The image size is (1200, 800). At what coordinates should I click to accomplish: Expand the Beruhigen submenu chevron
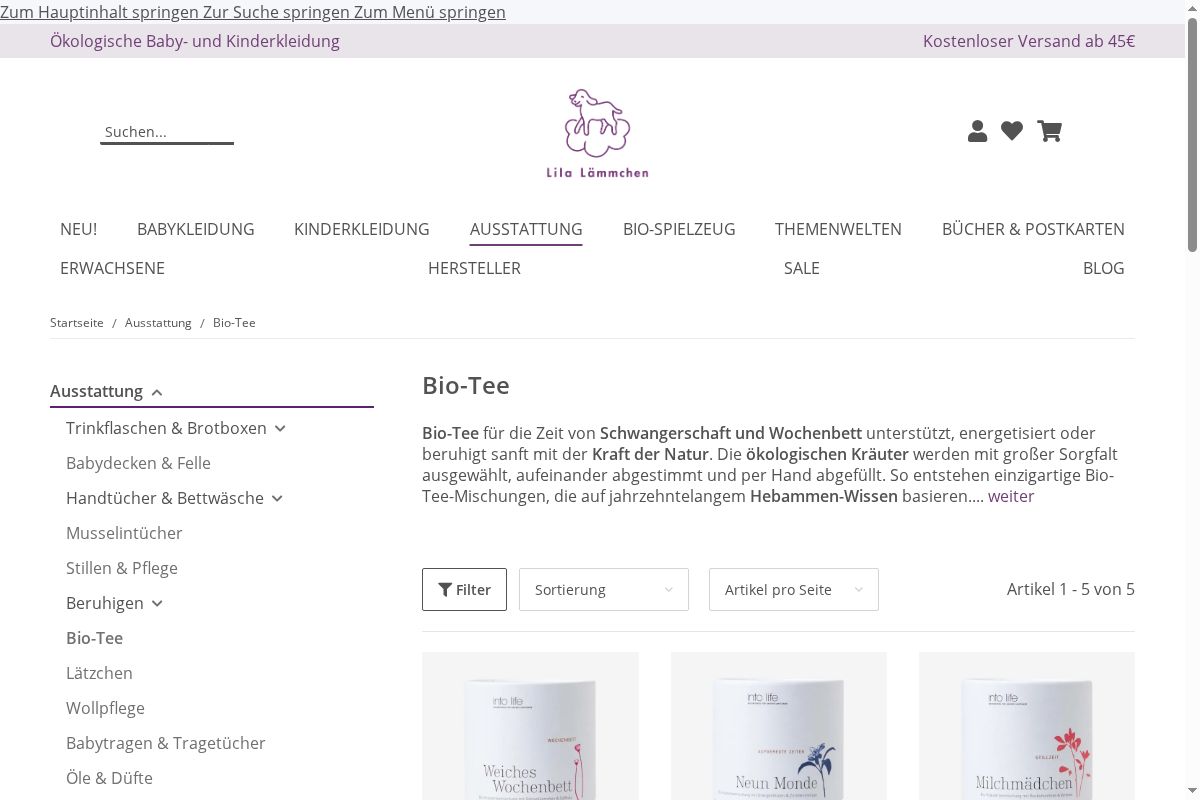click(x=157, y=603)
